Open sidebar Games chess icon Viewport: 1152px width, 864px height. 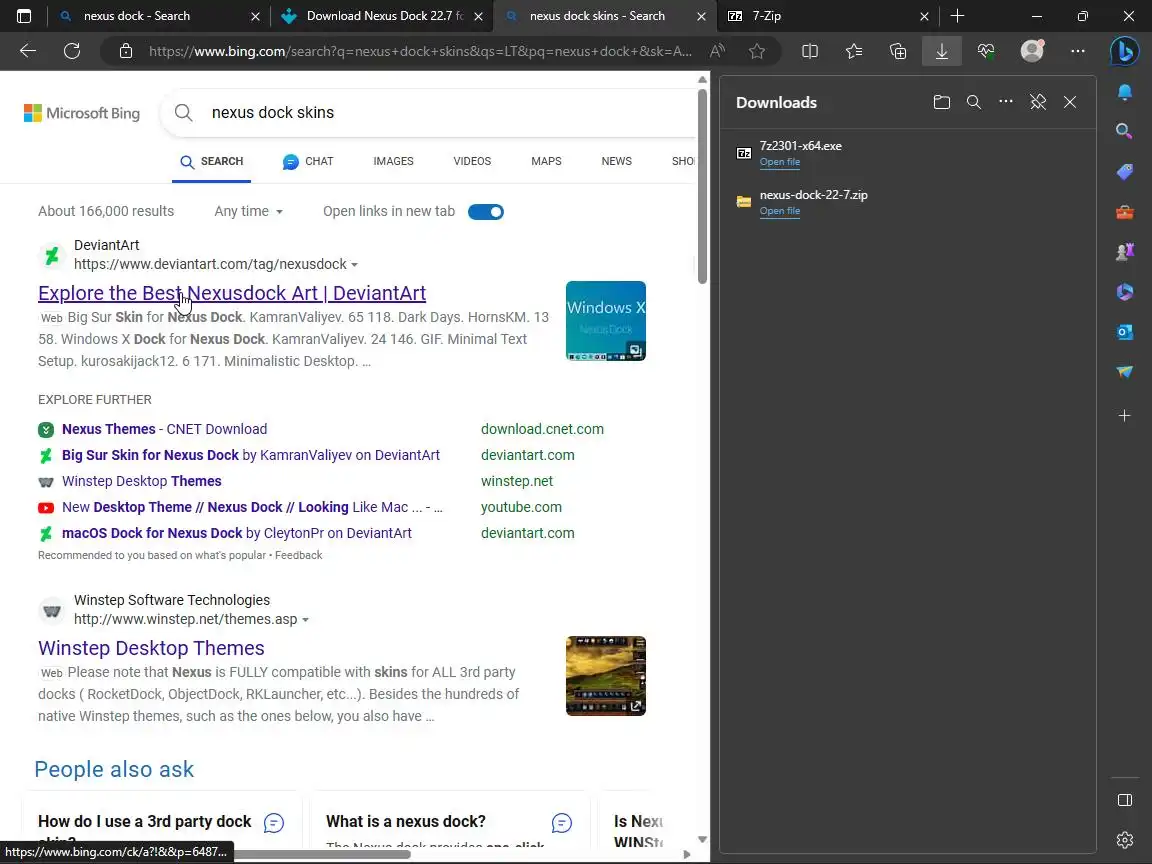[1125, 252]
